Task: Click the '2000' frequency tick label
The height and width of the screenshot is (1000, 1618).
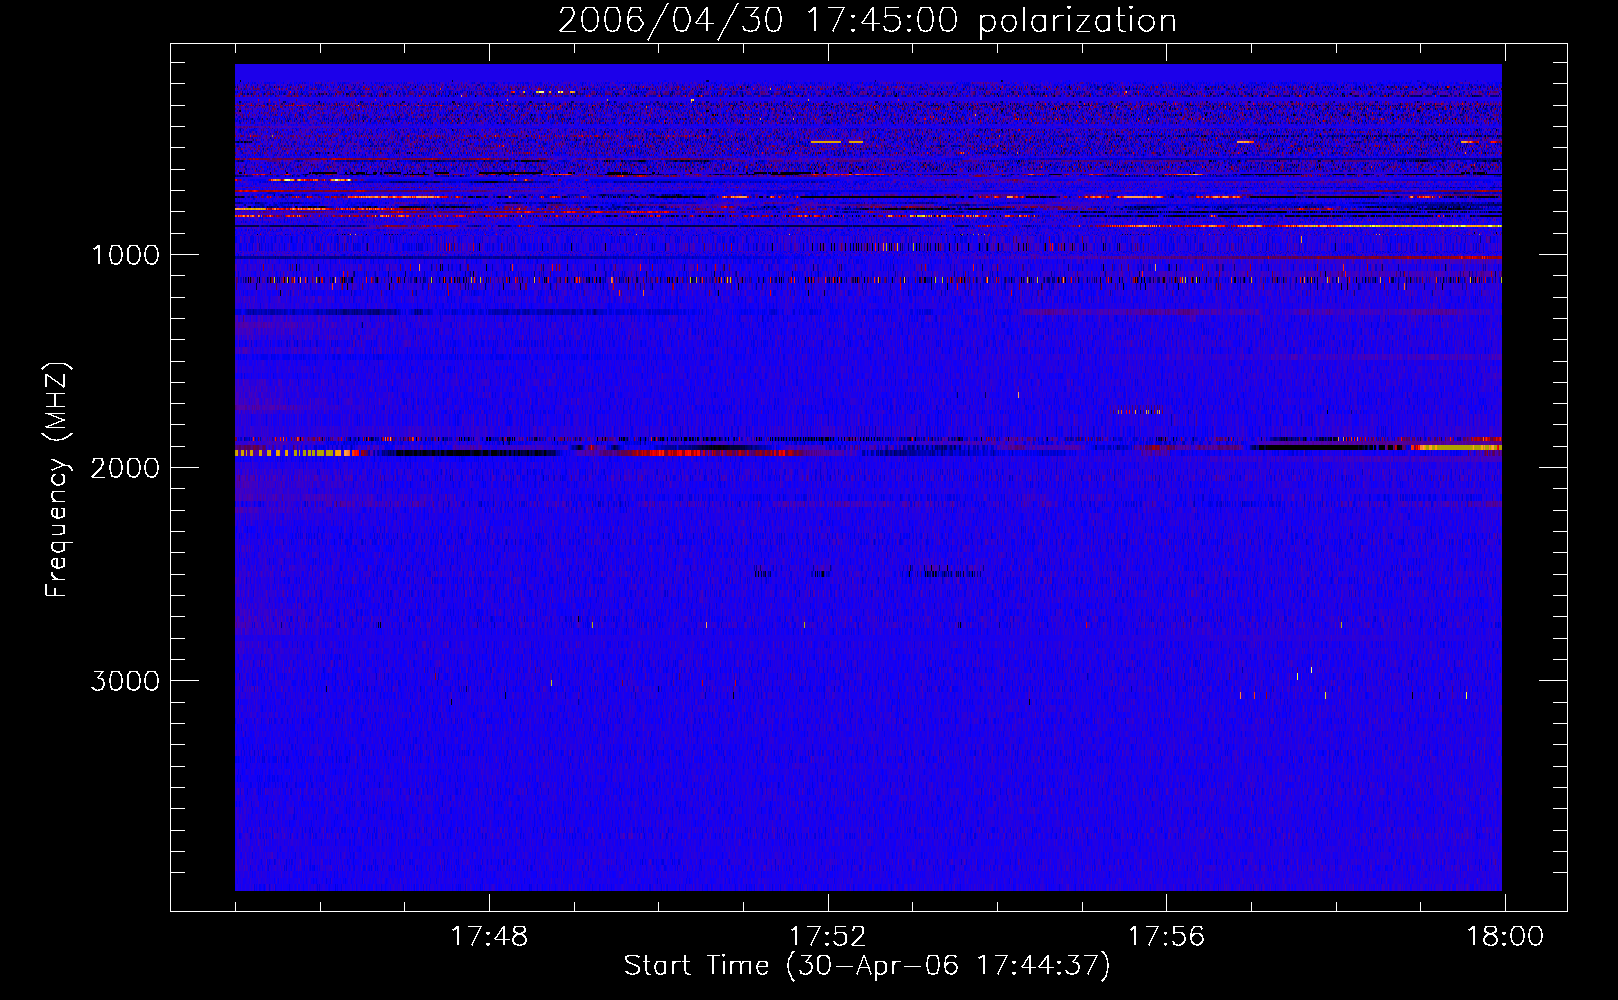Action: [x=125, y=468]
